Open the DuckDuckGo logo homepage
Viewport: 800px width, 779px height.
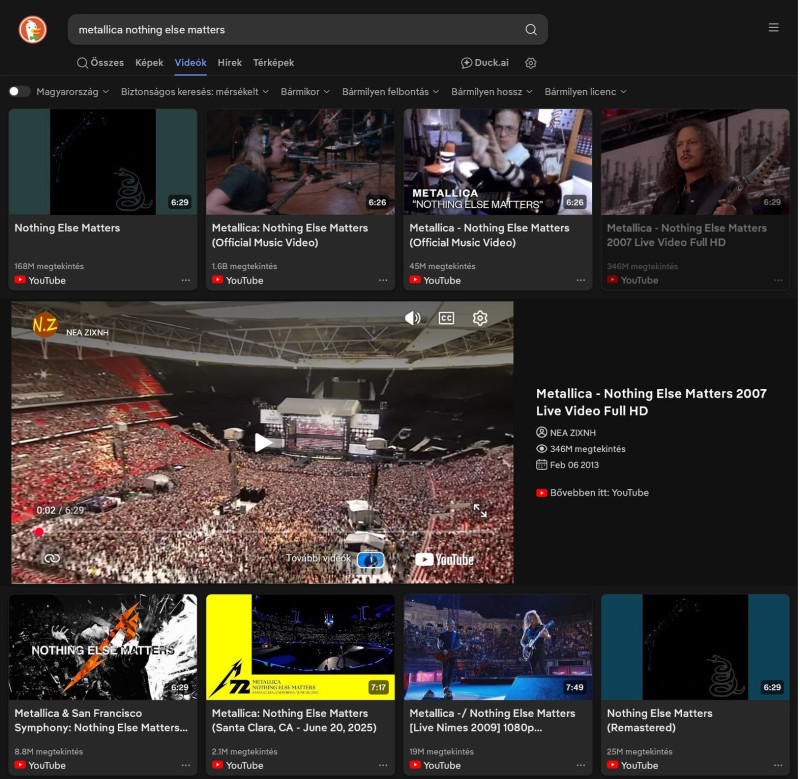pos(33,29)
